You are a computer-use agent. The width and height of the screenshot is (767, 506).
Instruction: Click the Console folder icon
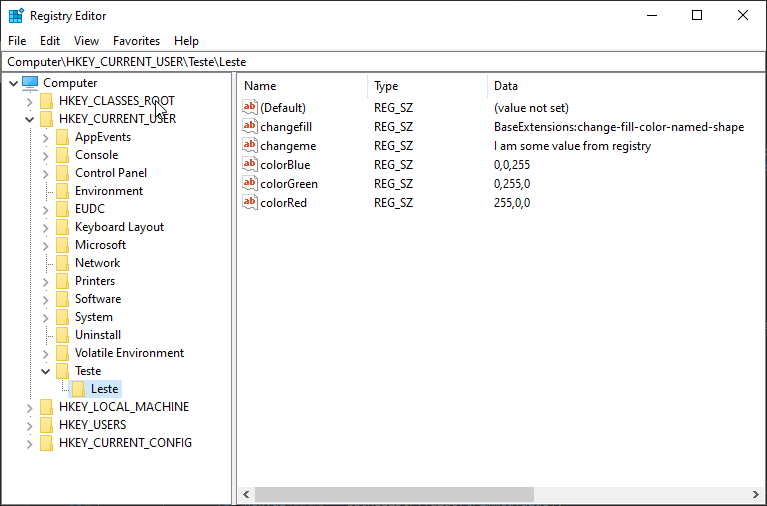[63, 155]
